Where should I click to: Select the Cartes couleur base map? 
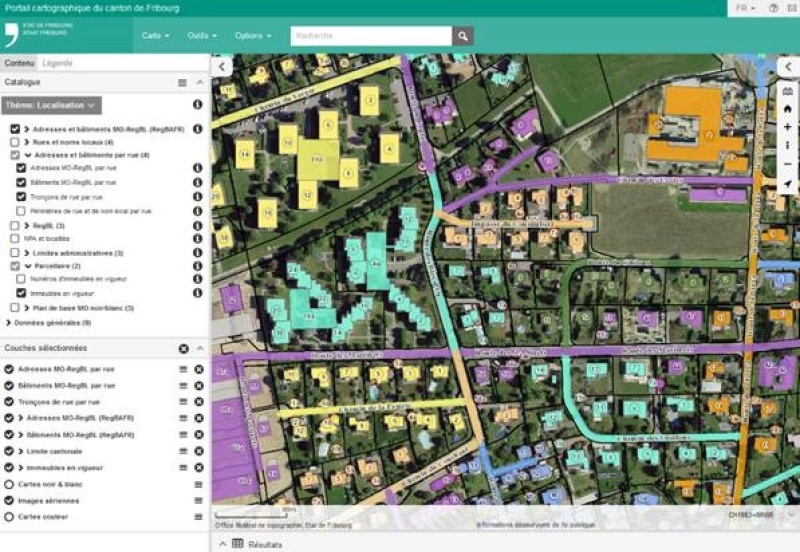9,517
